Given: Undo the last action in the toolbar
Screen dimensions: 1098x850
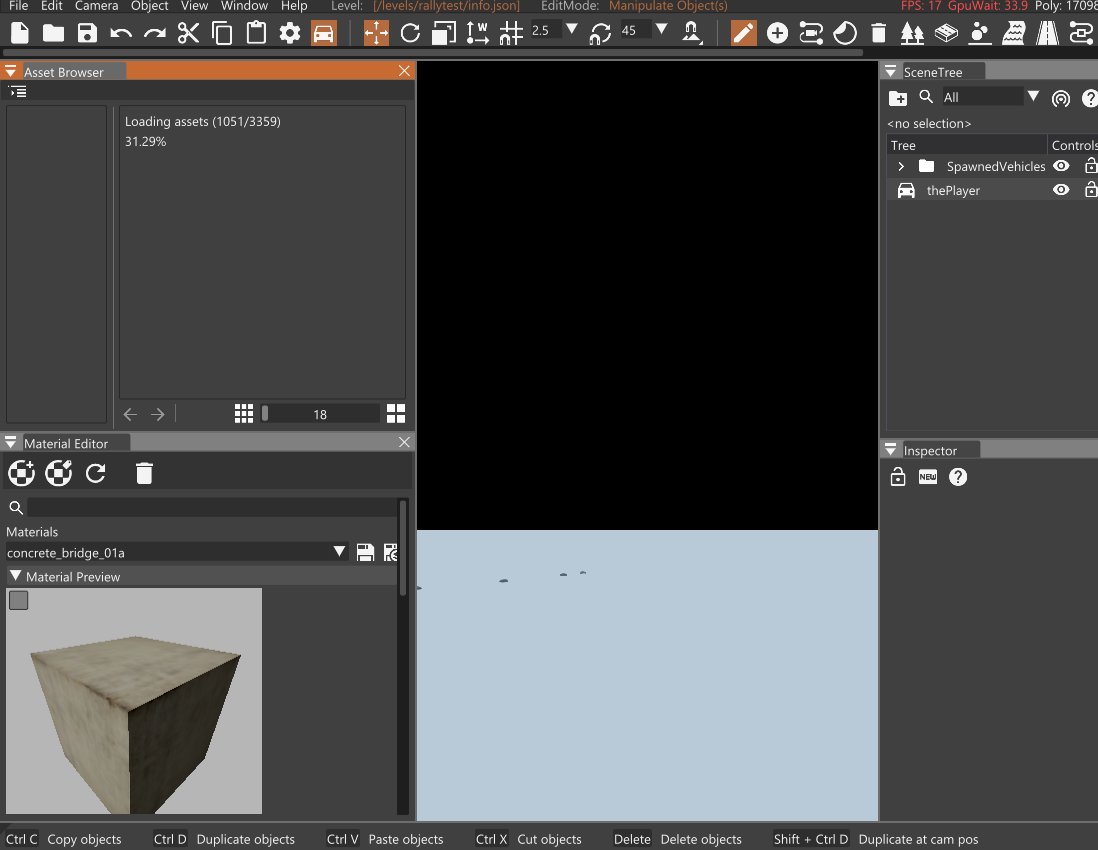Looking at the screenshot, I should click(120, 33).
